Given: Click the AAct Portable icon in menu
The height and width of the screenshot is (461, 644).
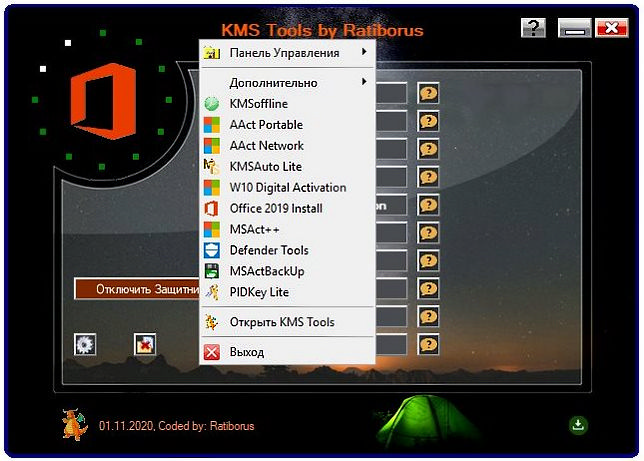Looking at the screenshot, I should [211, 125].
